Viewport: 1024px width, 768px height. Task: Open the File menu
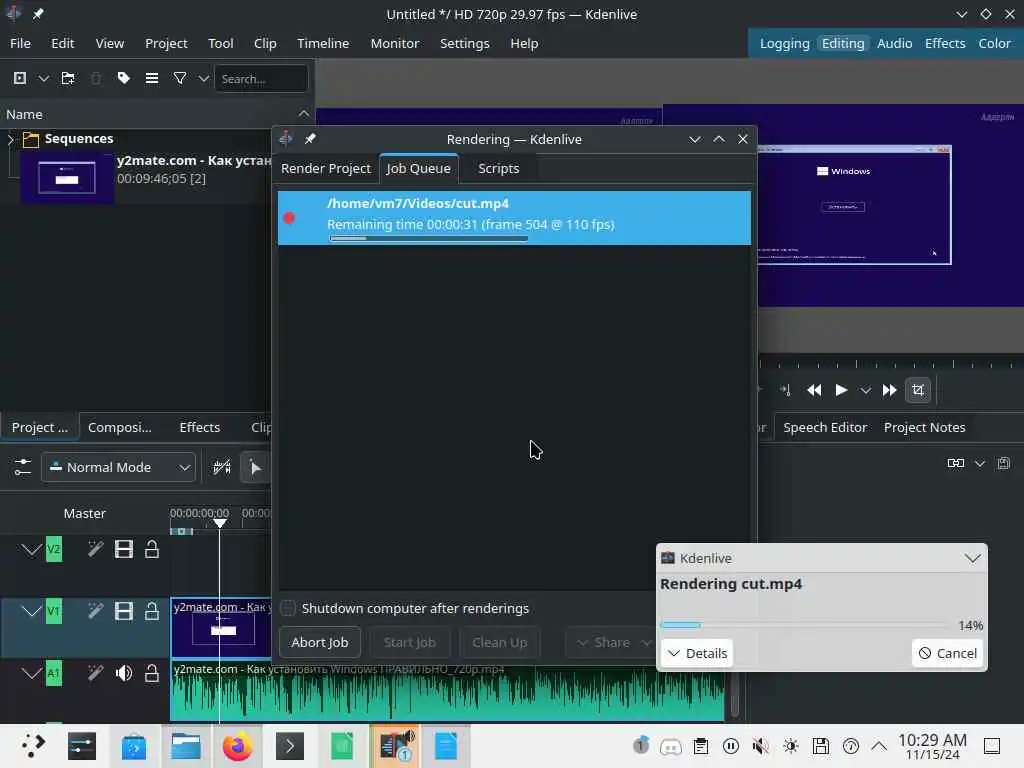20,43
